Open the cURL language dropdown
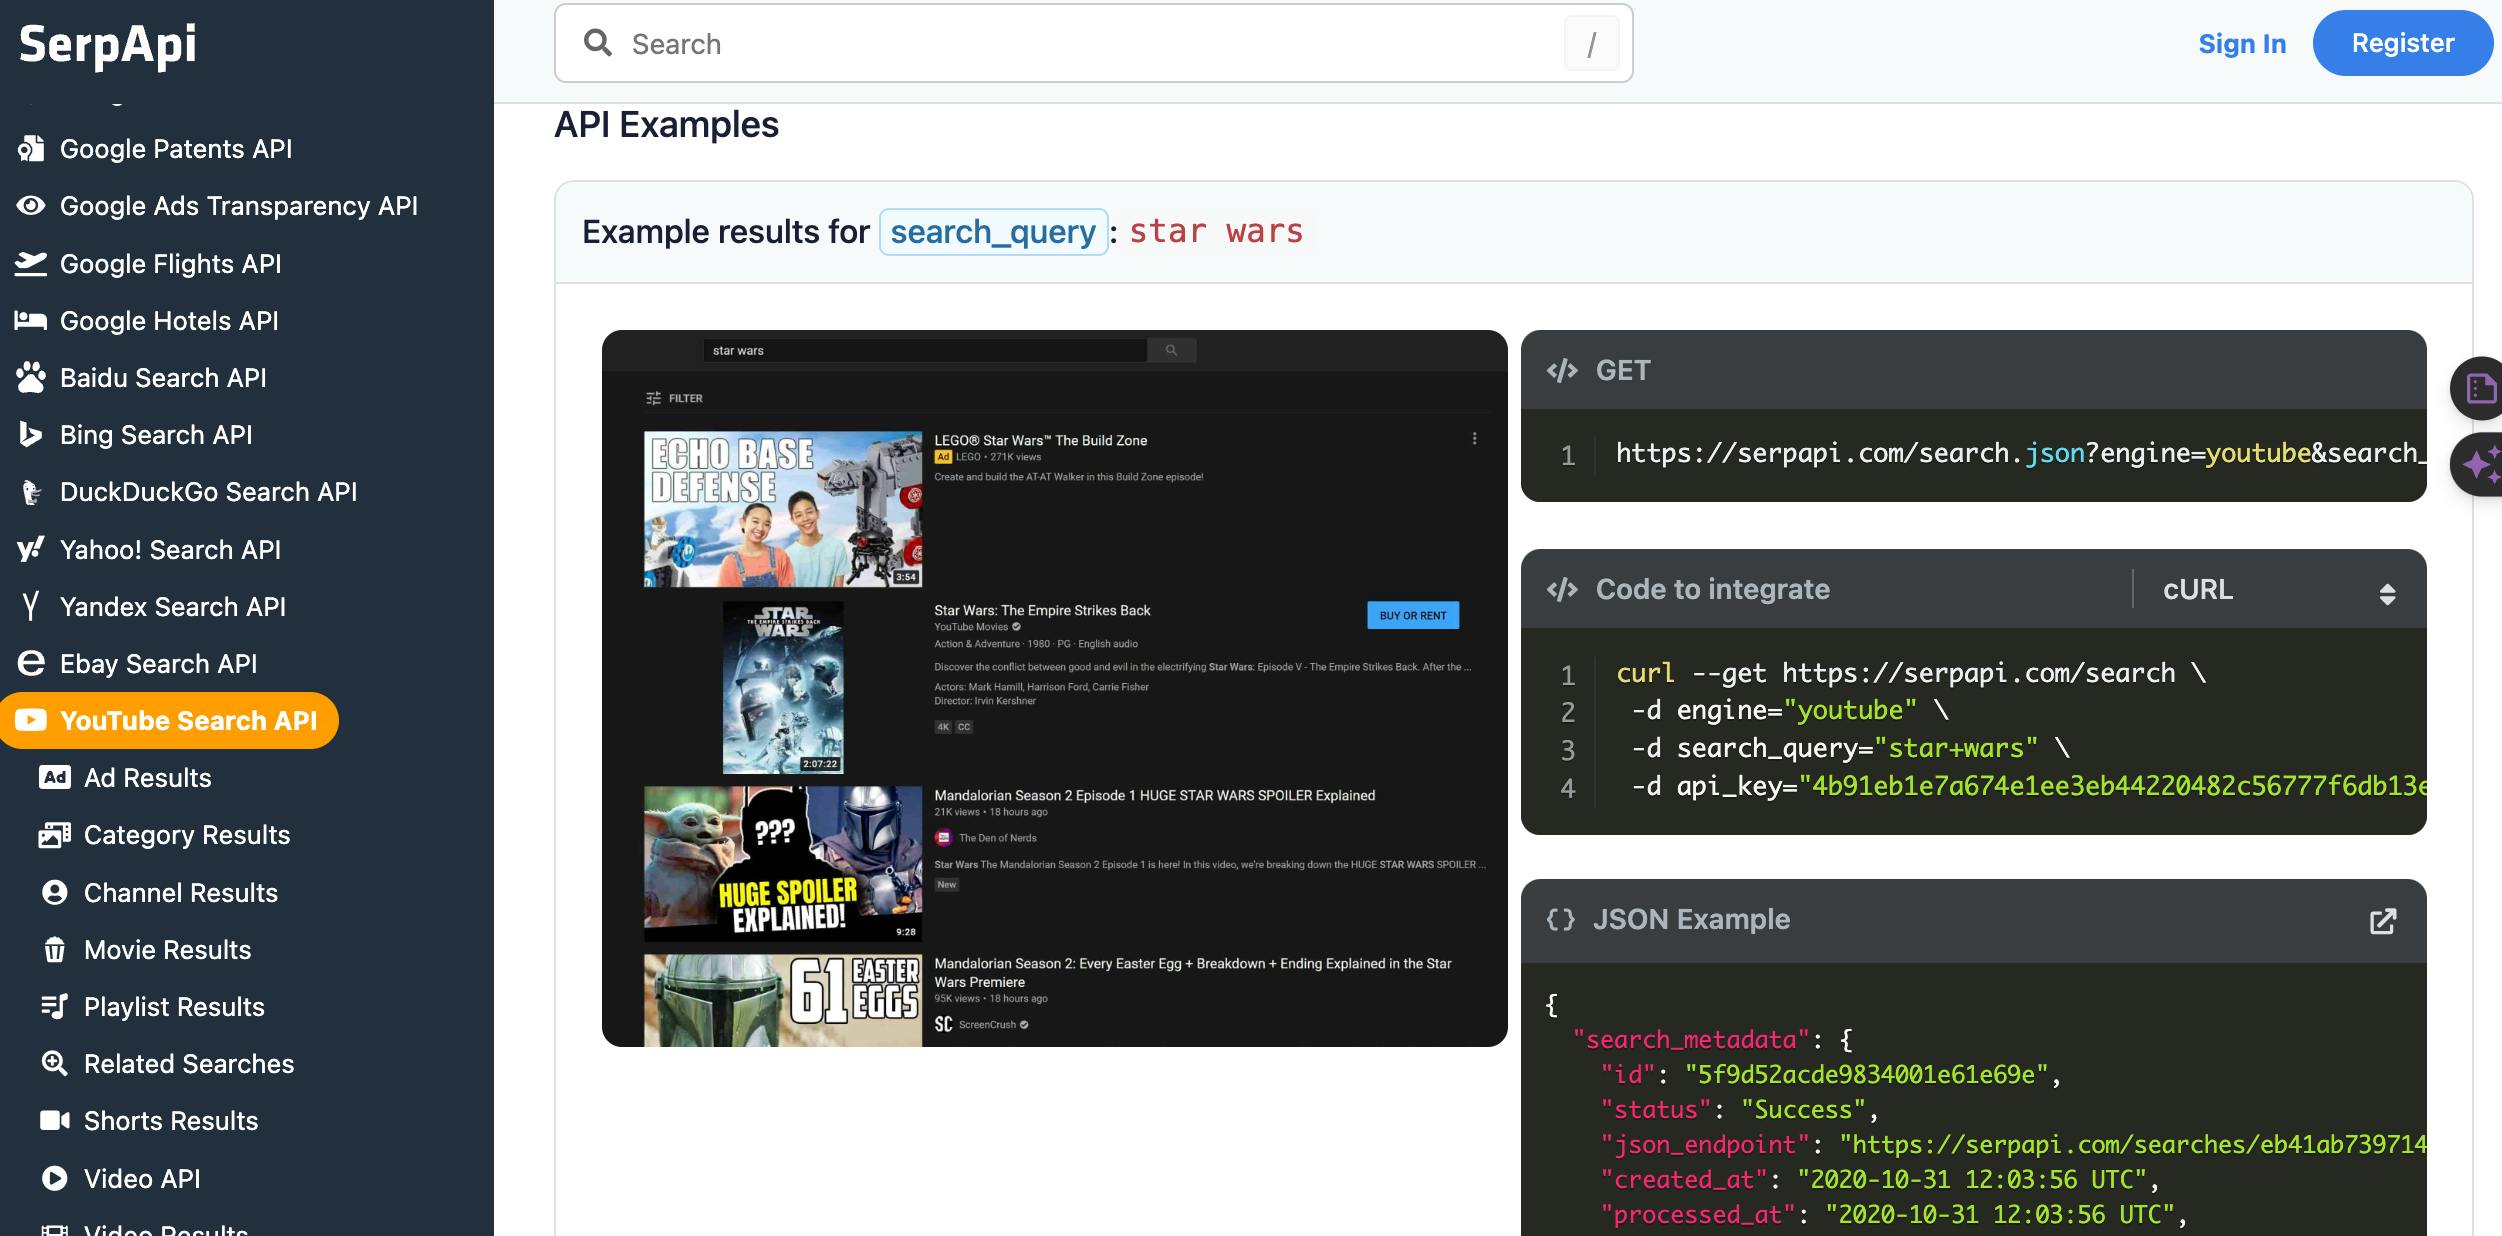This screenshot has height=1236, width=2502. (x=2279, y=590)
